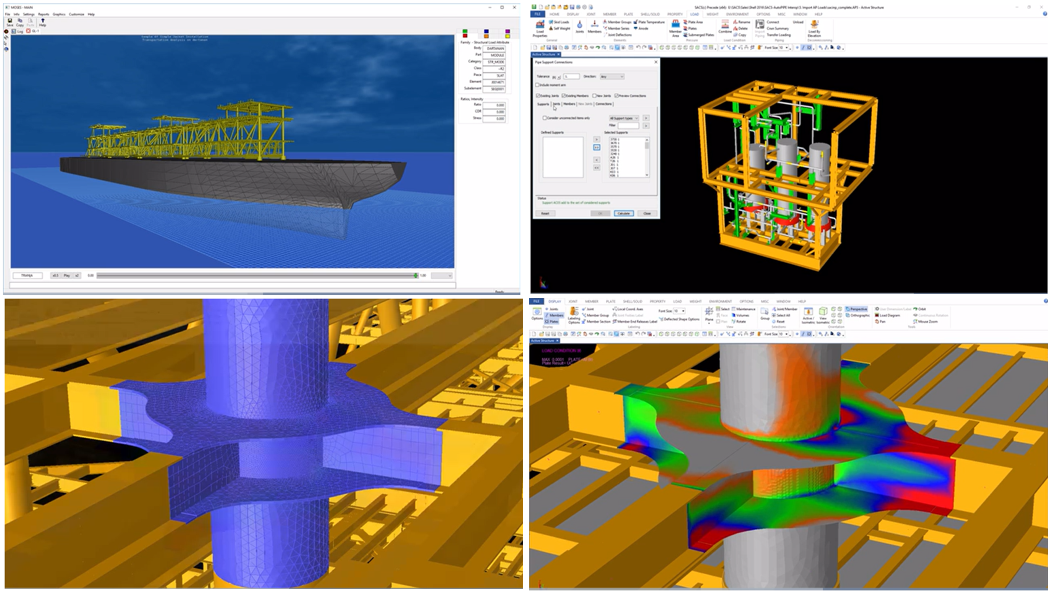The image size is (1052, 594).
Task: Select the Member Area pressure icon
Action: [675, 27]
